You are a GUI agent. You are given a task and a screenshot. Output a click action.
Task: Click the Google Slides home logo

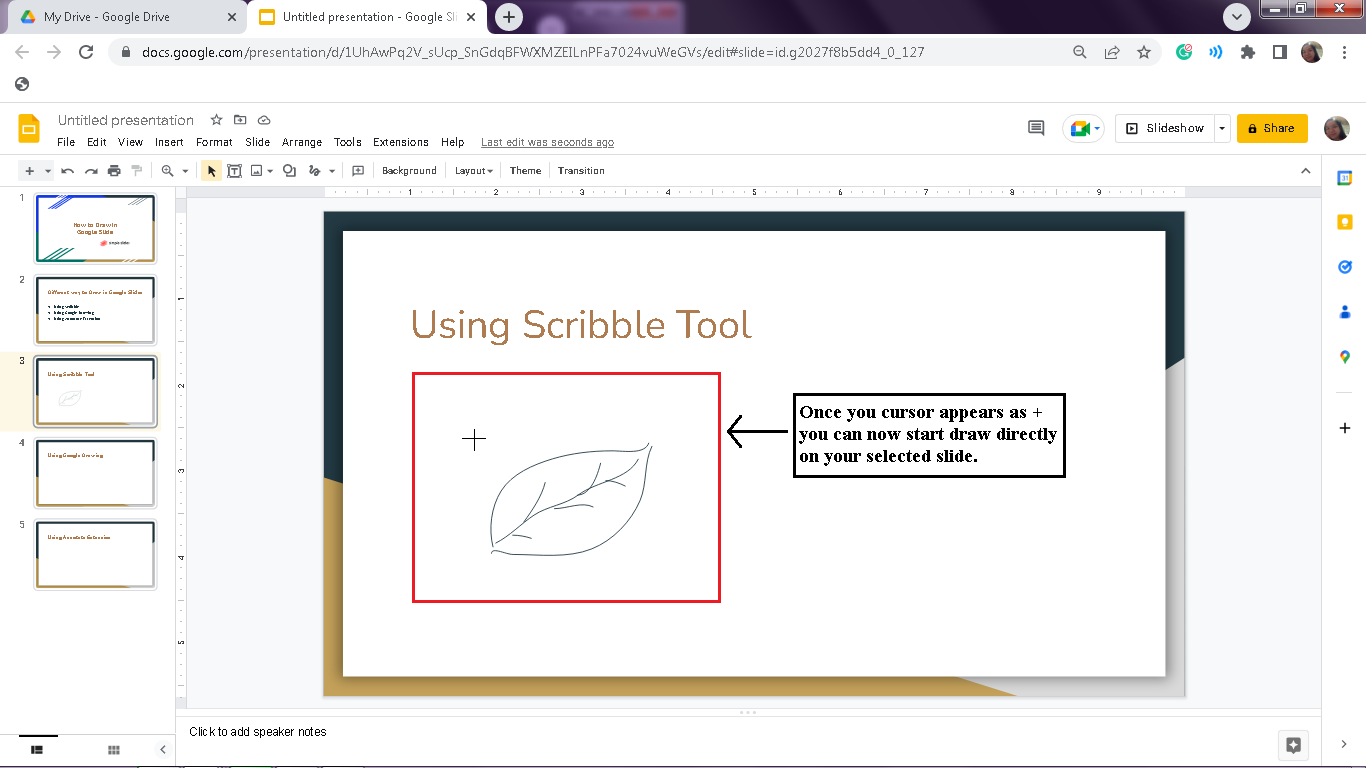29,128
